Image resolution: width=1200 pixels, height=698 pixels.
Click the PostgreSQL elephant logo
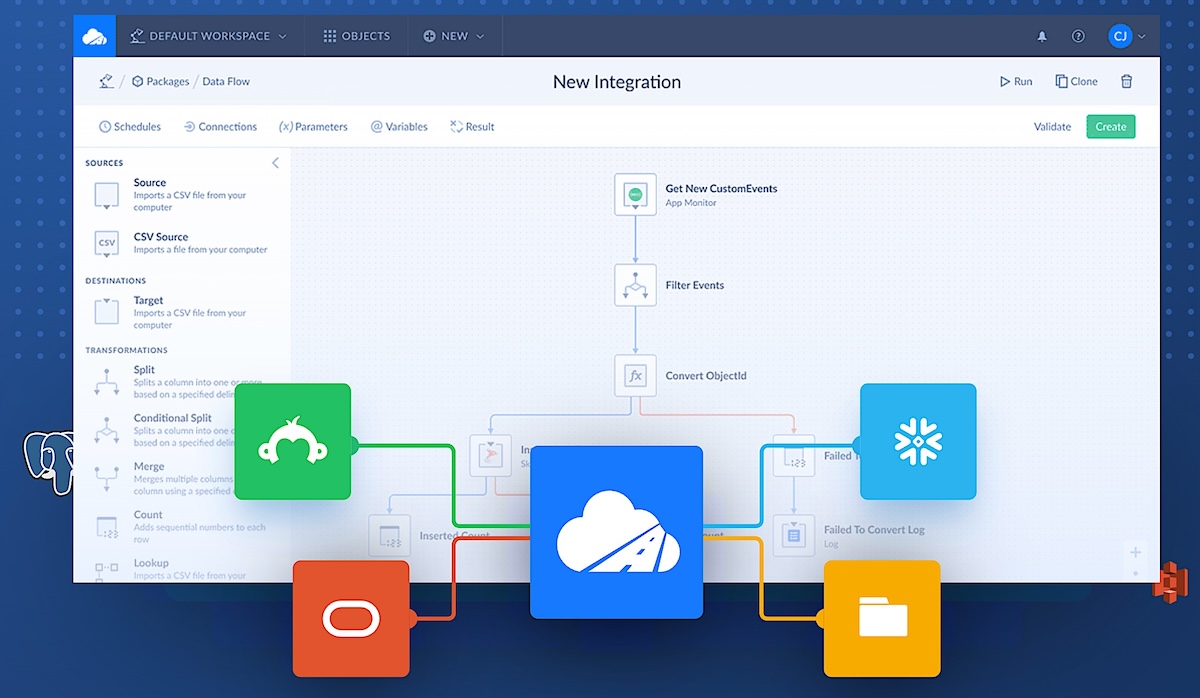(50, 463)
